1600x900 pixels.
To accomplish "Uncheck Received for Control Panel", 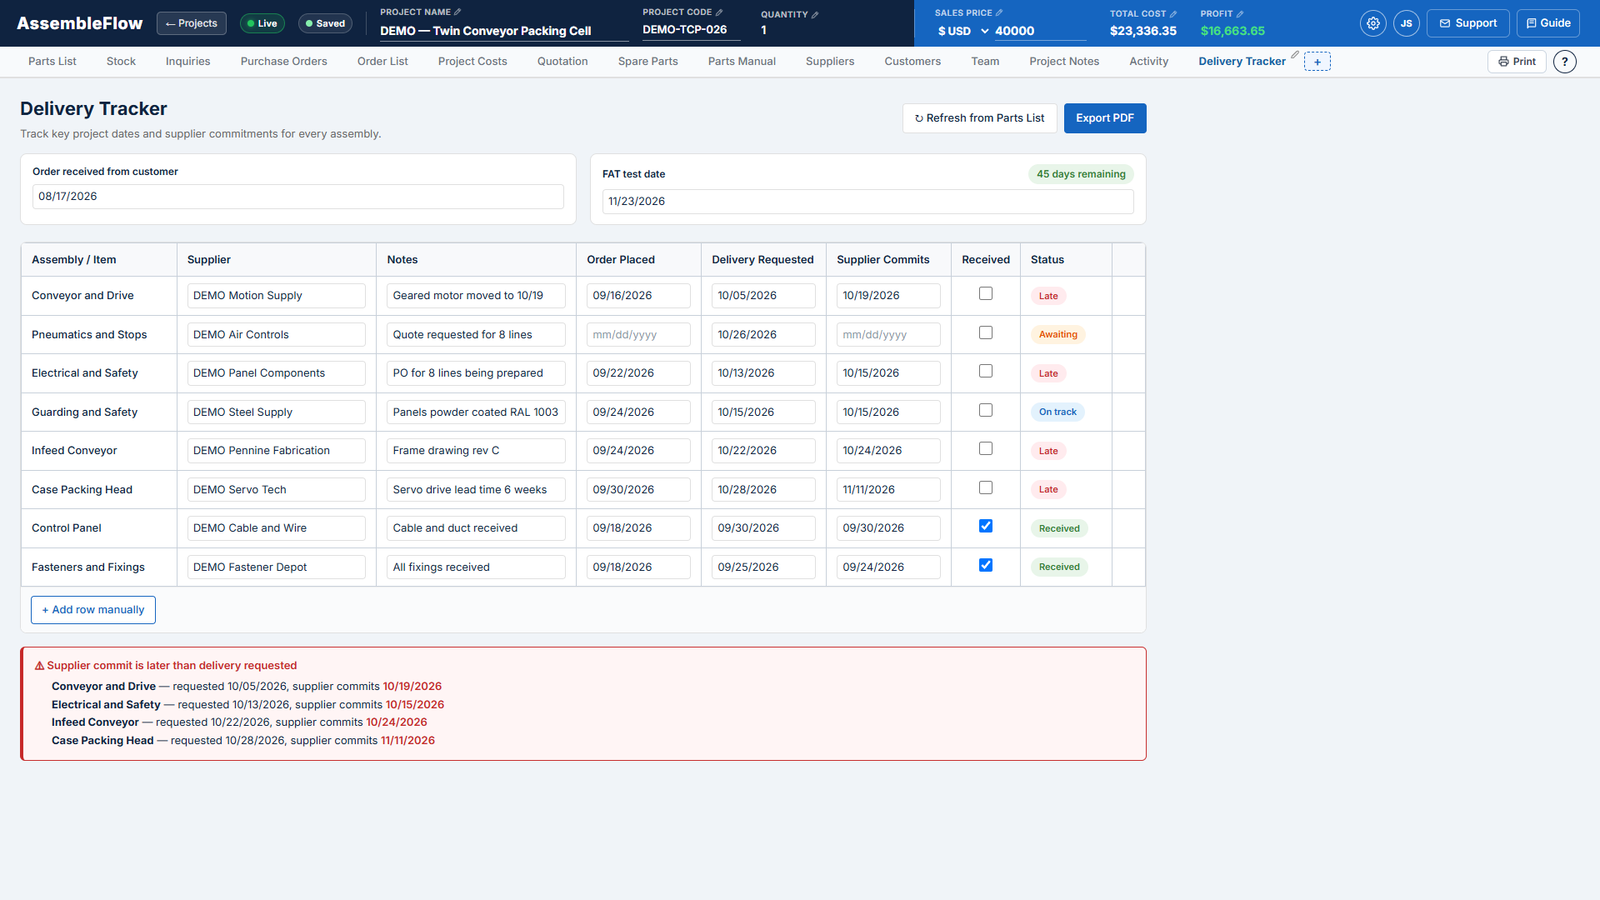I will [x=986, y=526].
